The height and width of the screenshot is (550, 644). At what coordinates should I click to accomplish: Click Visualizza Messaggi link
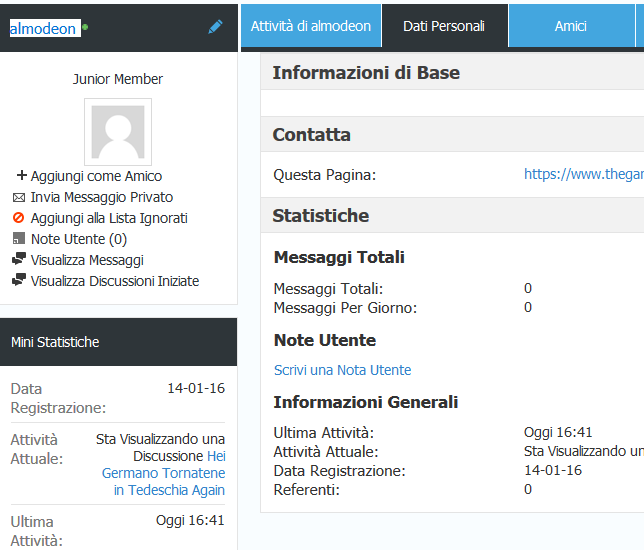87,260
